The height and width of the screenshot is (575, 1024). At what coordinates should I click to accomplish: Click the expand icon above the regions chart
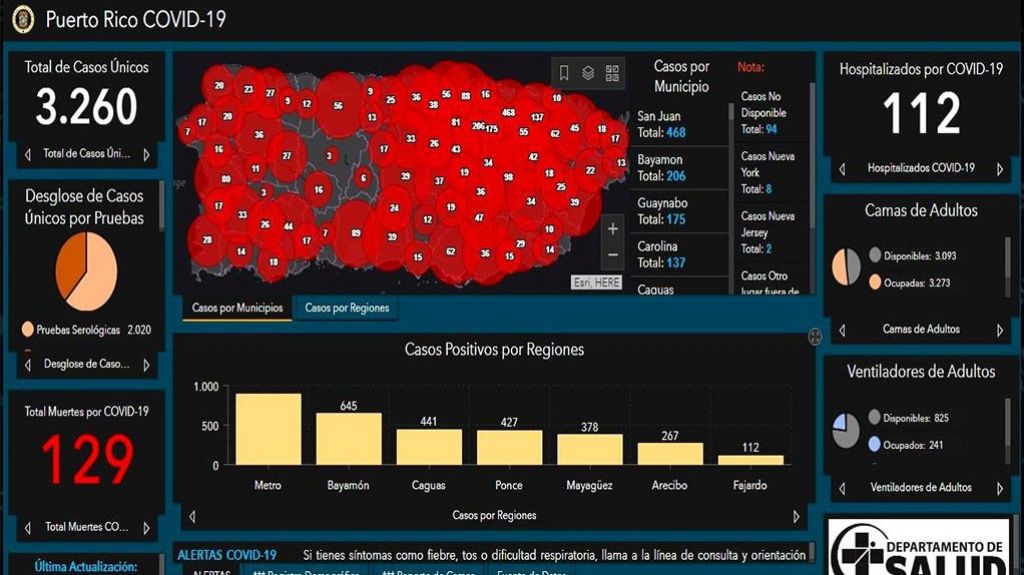click(815, 337)
